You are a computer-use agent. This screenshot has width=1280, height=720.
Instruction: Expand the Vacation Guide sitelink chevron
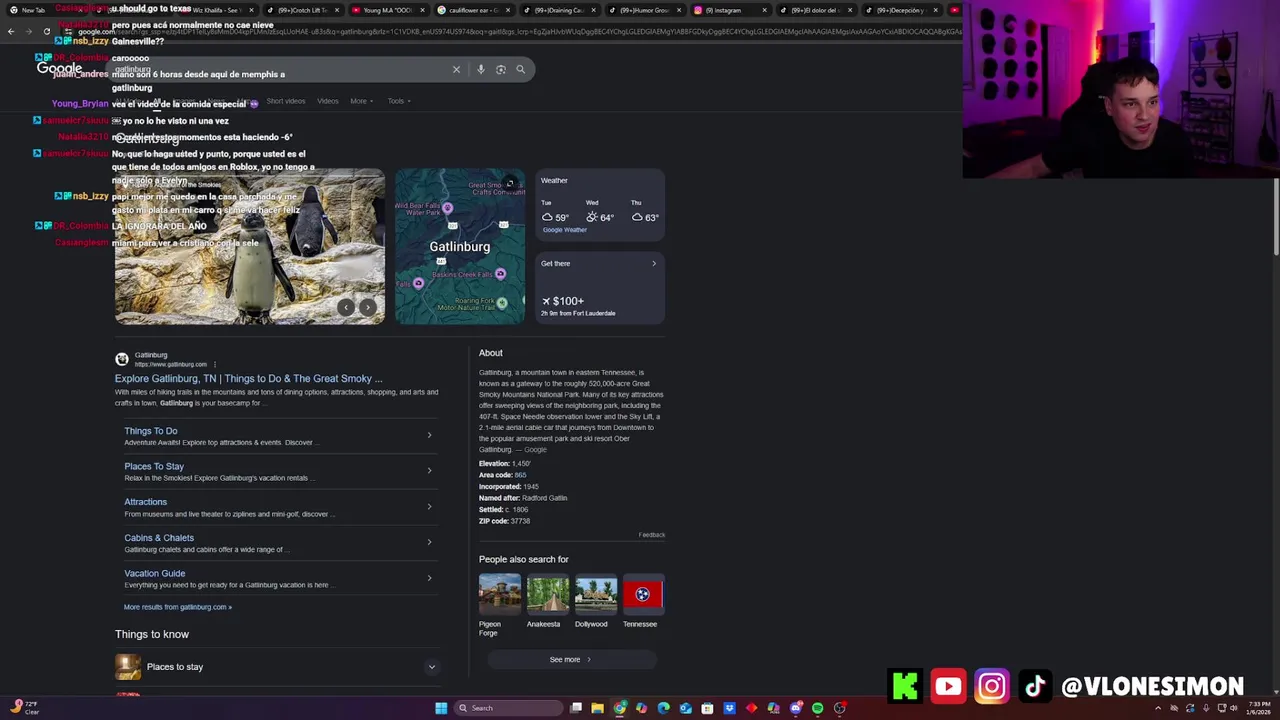(429, 578)
